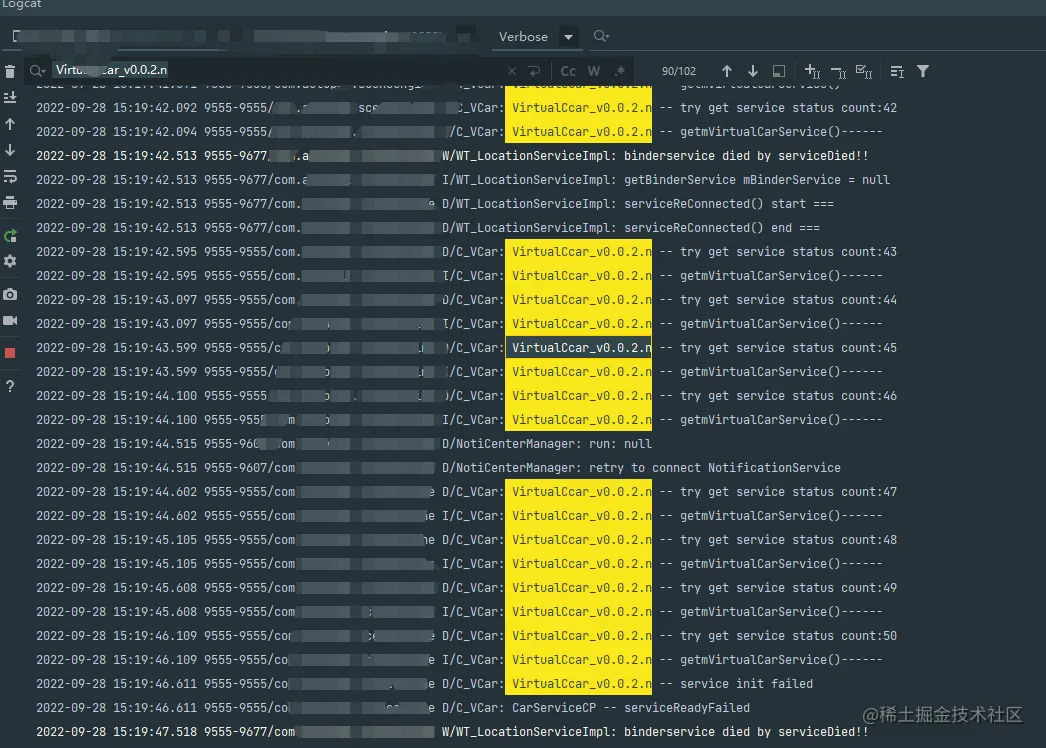
Task: Go to next occurrence with the down arrow
Action: (x=753, y=71)
